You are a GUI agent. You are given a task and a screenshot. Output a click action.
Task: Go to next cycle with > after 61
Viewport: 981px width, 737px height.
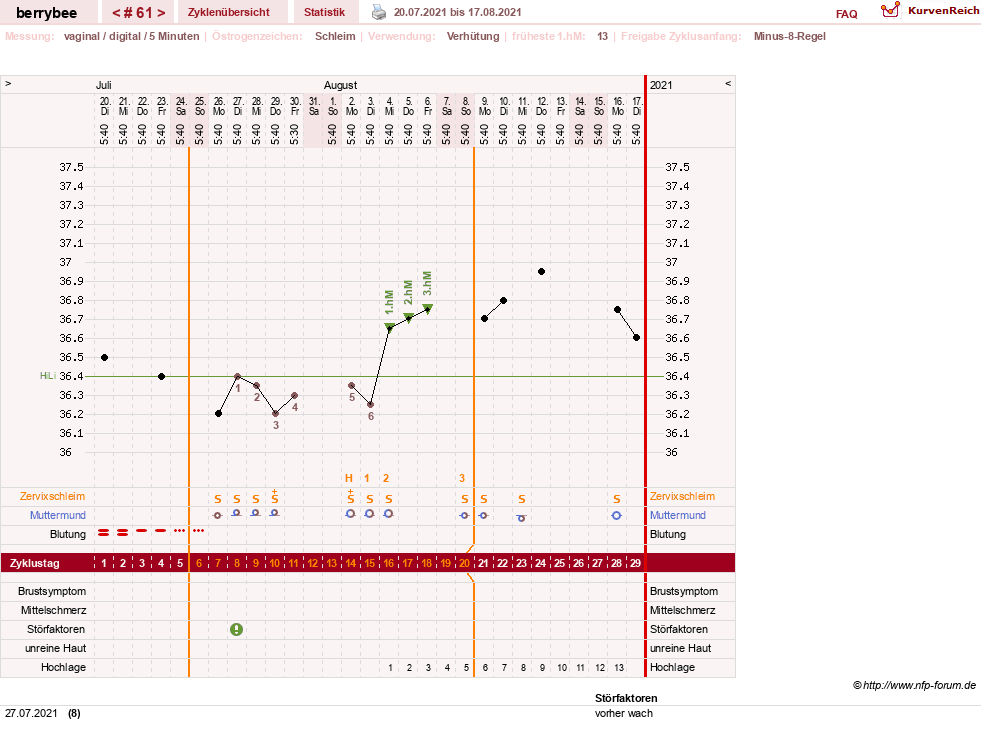click(161, 13)
